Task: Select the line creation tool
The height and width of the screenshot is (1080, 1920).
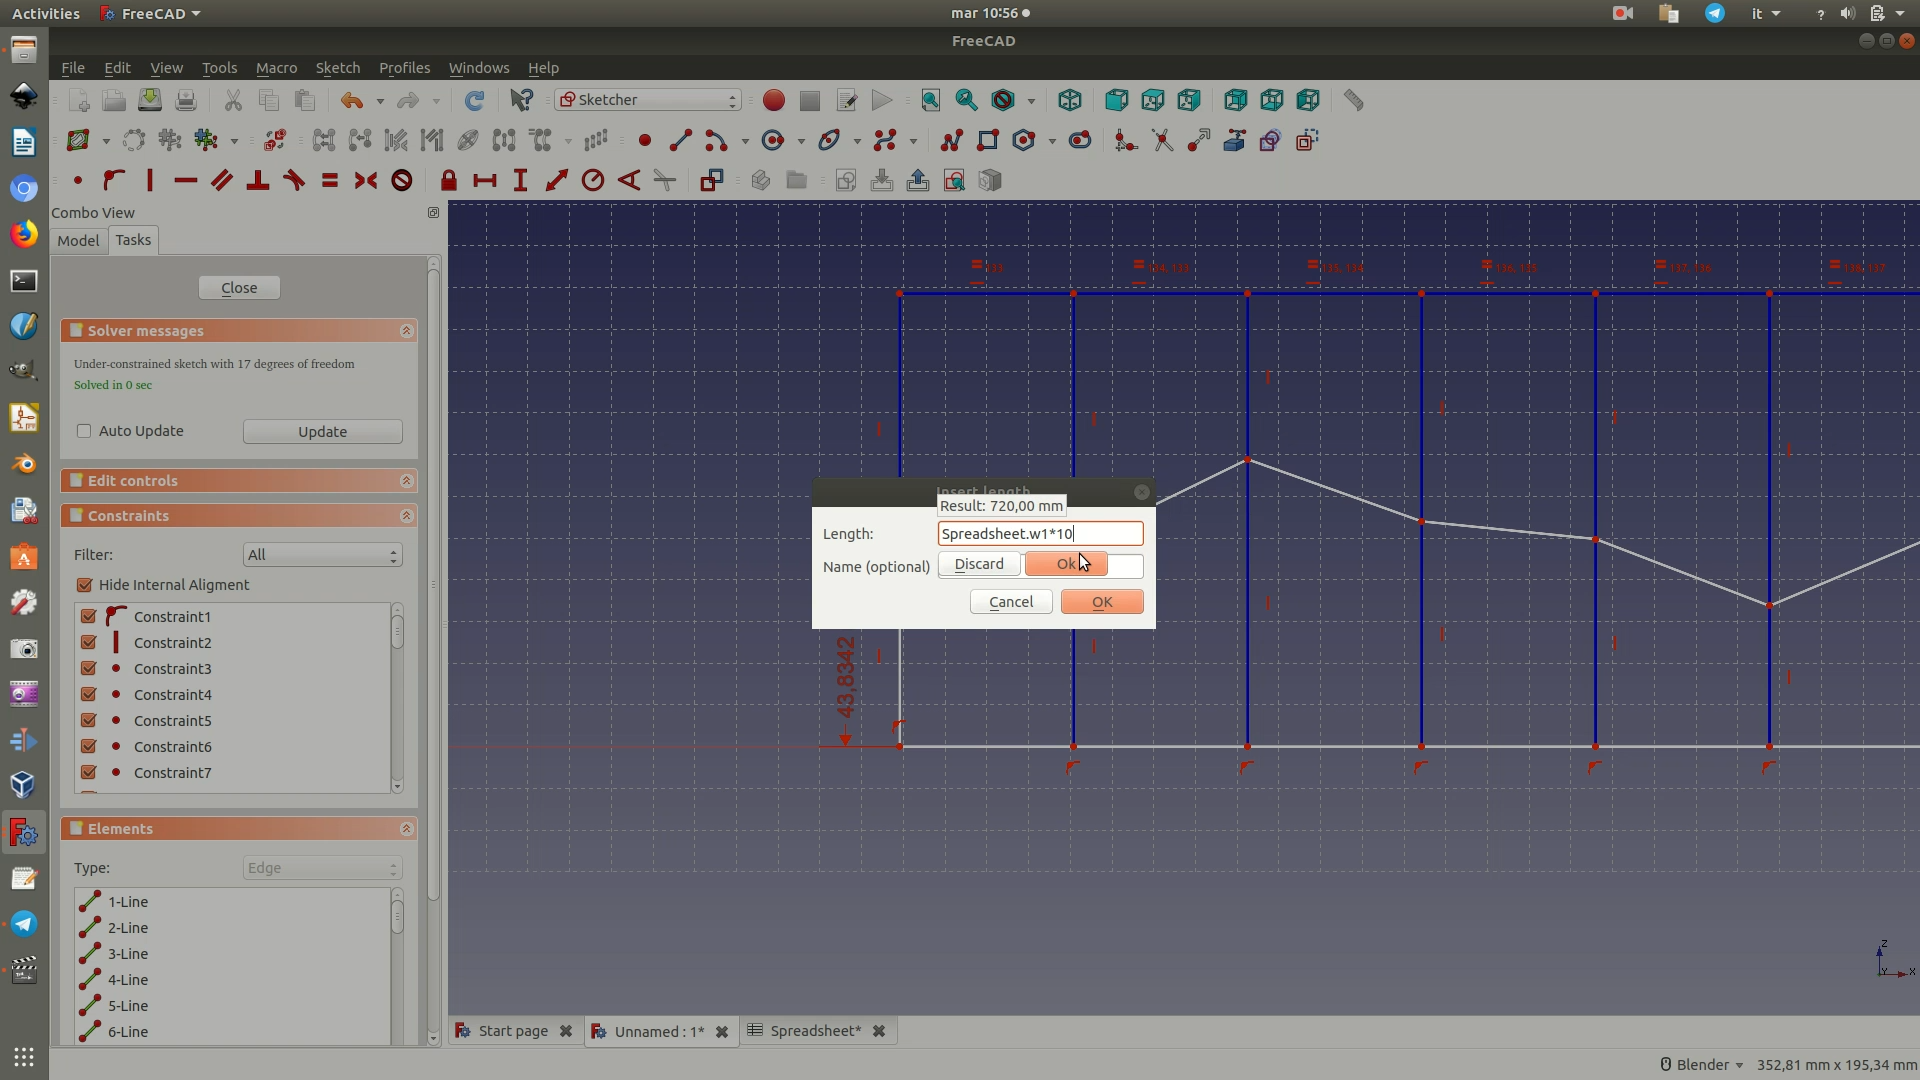Action: (681, 141)
